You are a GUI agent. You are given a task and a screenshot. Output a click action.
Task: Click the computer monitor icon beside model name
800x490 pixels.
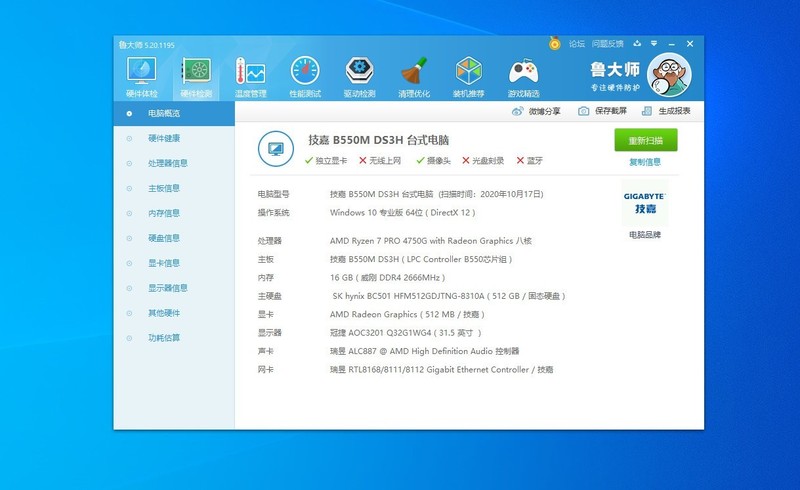[276, 149]
